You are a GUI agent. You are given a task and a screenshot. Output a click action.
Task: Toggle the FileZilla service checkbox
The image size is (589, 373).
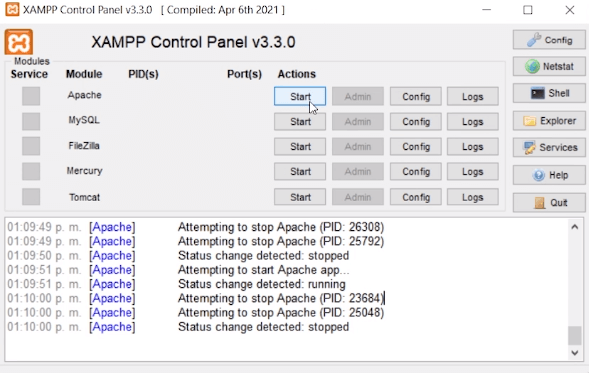(x=31, y=146)
